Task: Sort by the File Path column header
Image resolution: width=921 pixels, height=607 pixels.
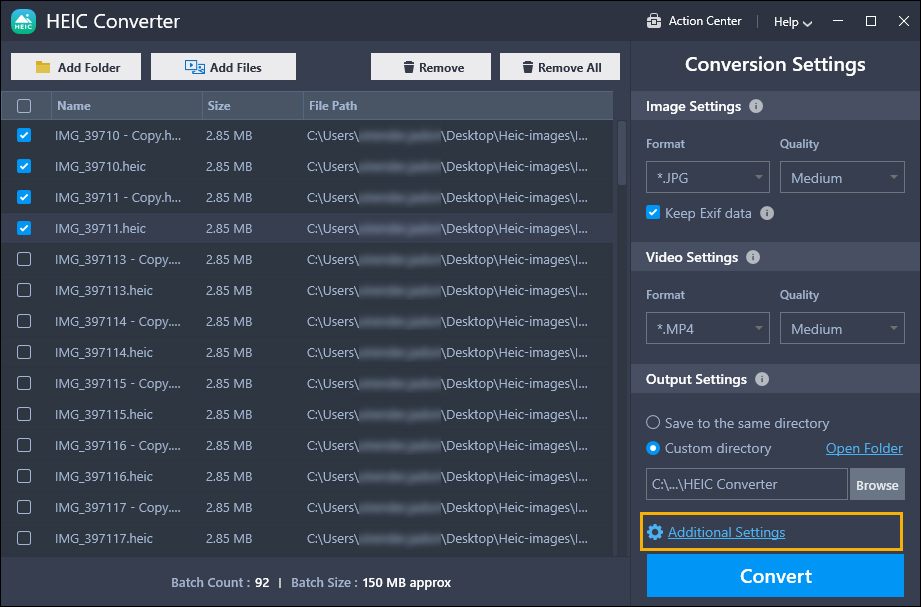Action: point(458,106)
